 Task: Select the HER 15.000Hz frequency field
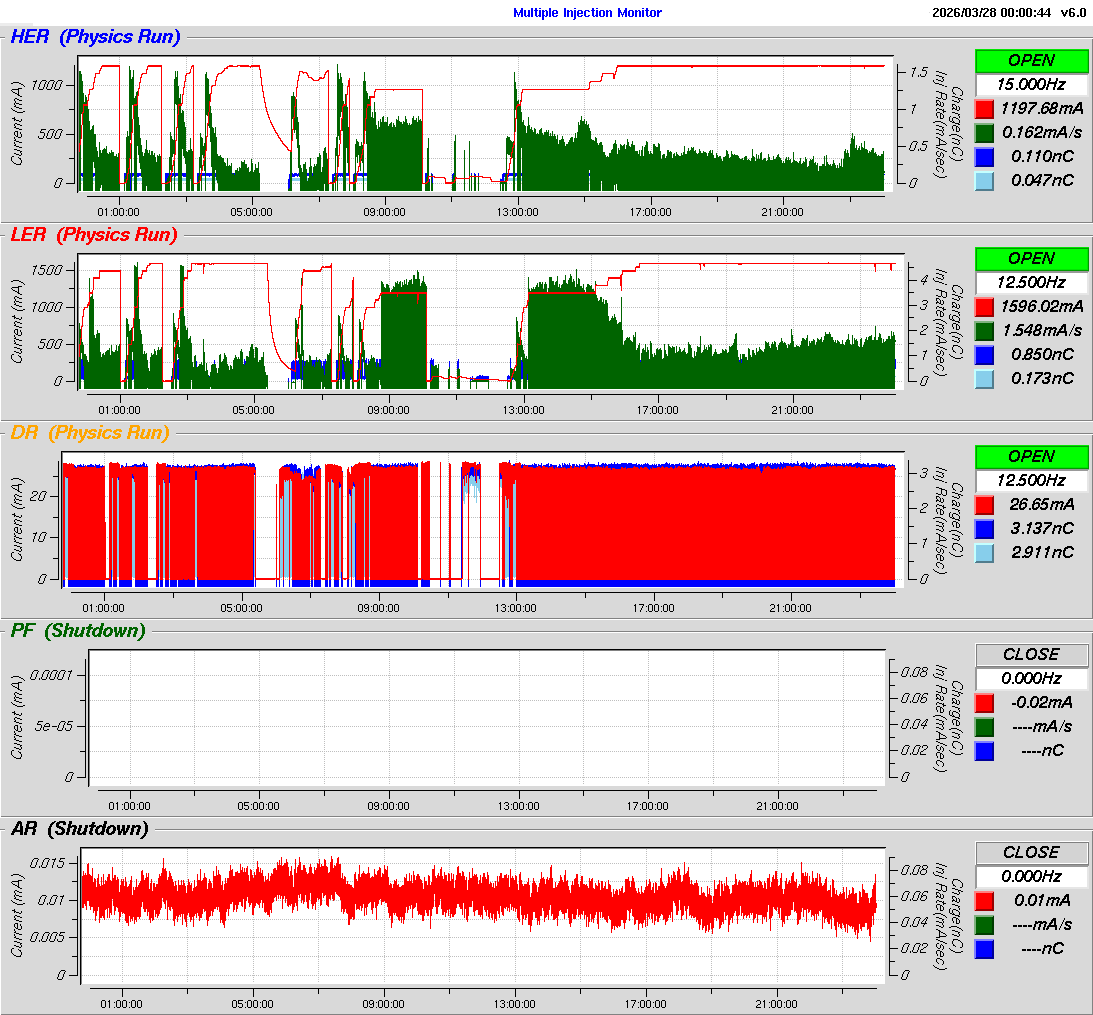pos(1031,84)
